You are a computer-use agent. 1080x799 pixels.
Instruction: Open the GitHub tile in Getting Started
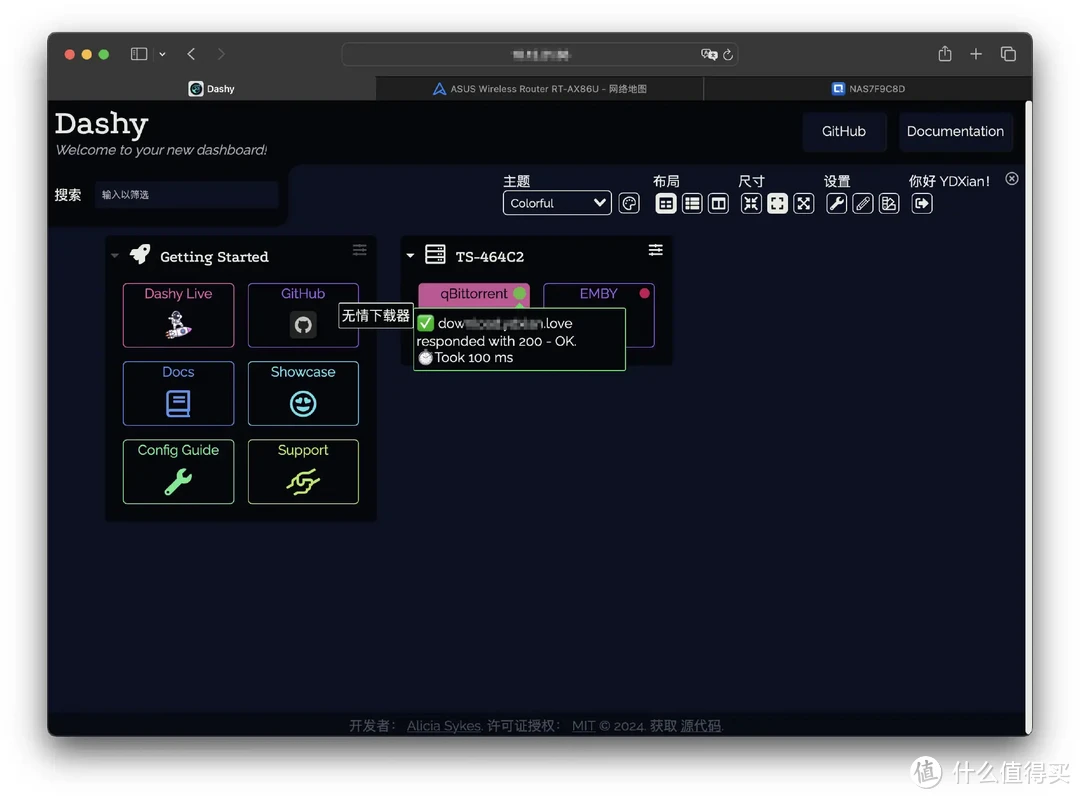coord(303,315)
